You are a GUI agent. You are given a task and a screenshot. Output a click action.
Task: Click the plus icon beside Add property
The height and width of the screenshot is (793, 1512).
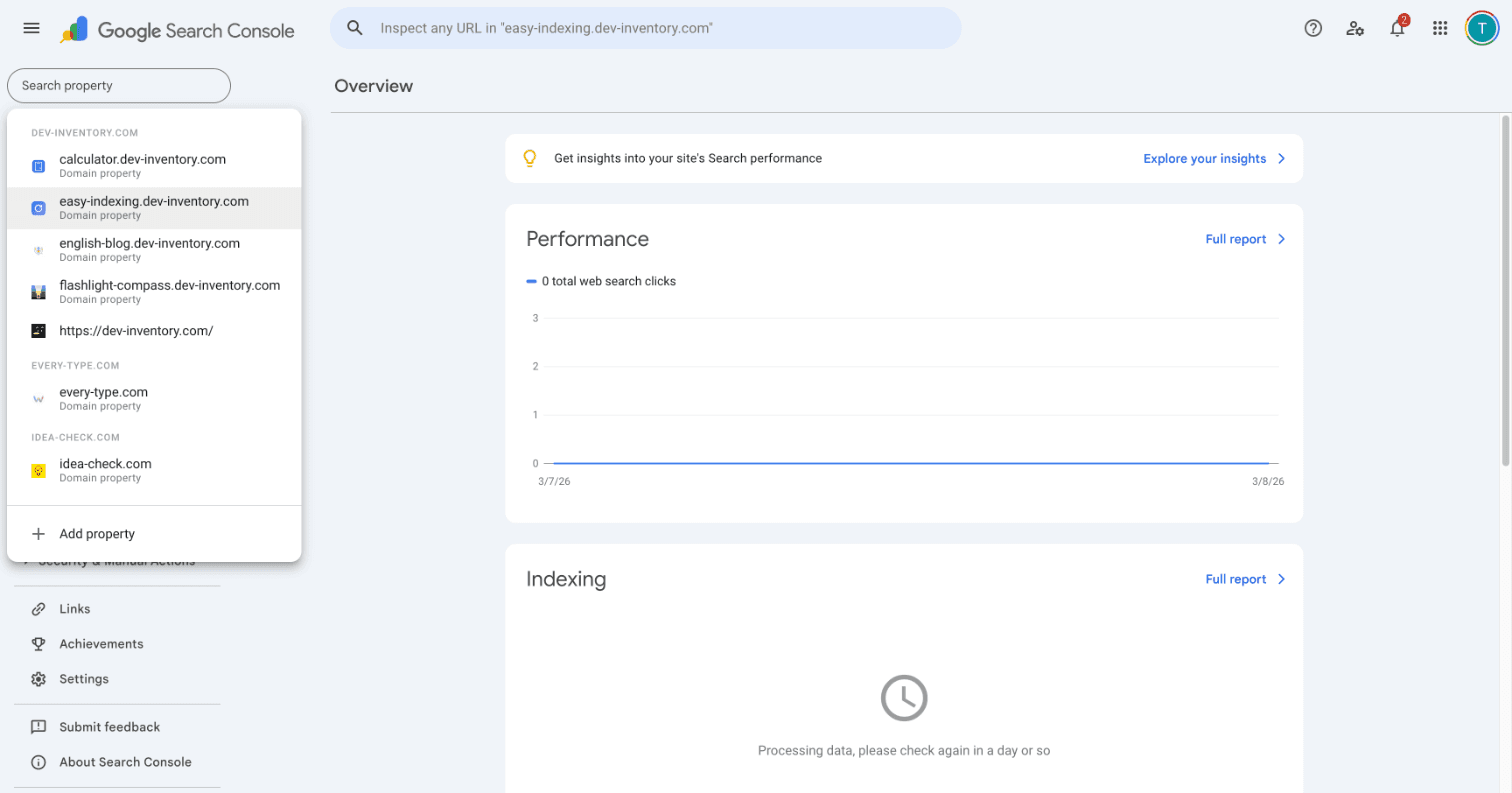click(x=39, y=534)
